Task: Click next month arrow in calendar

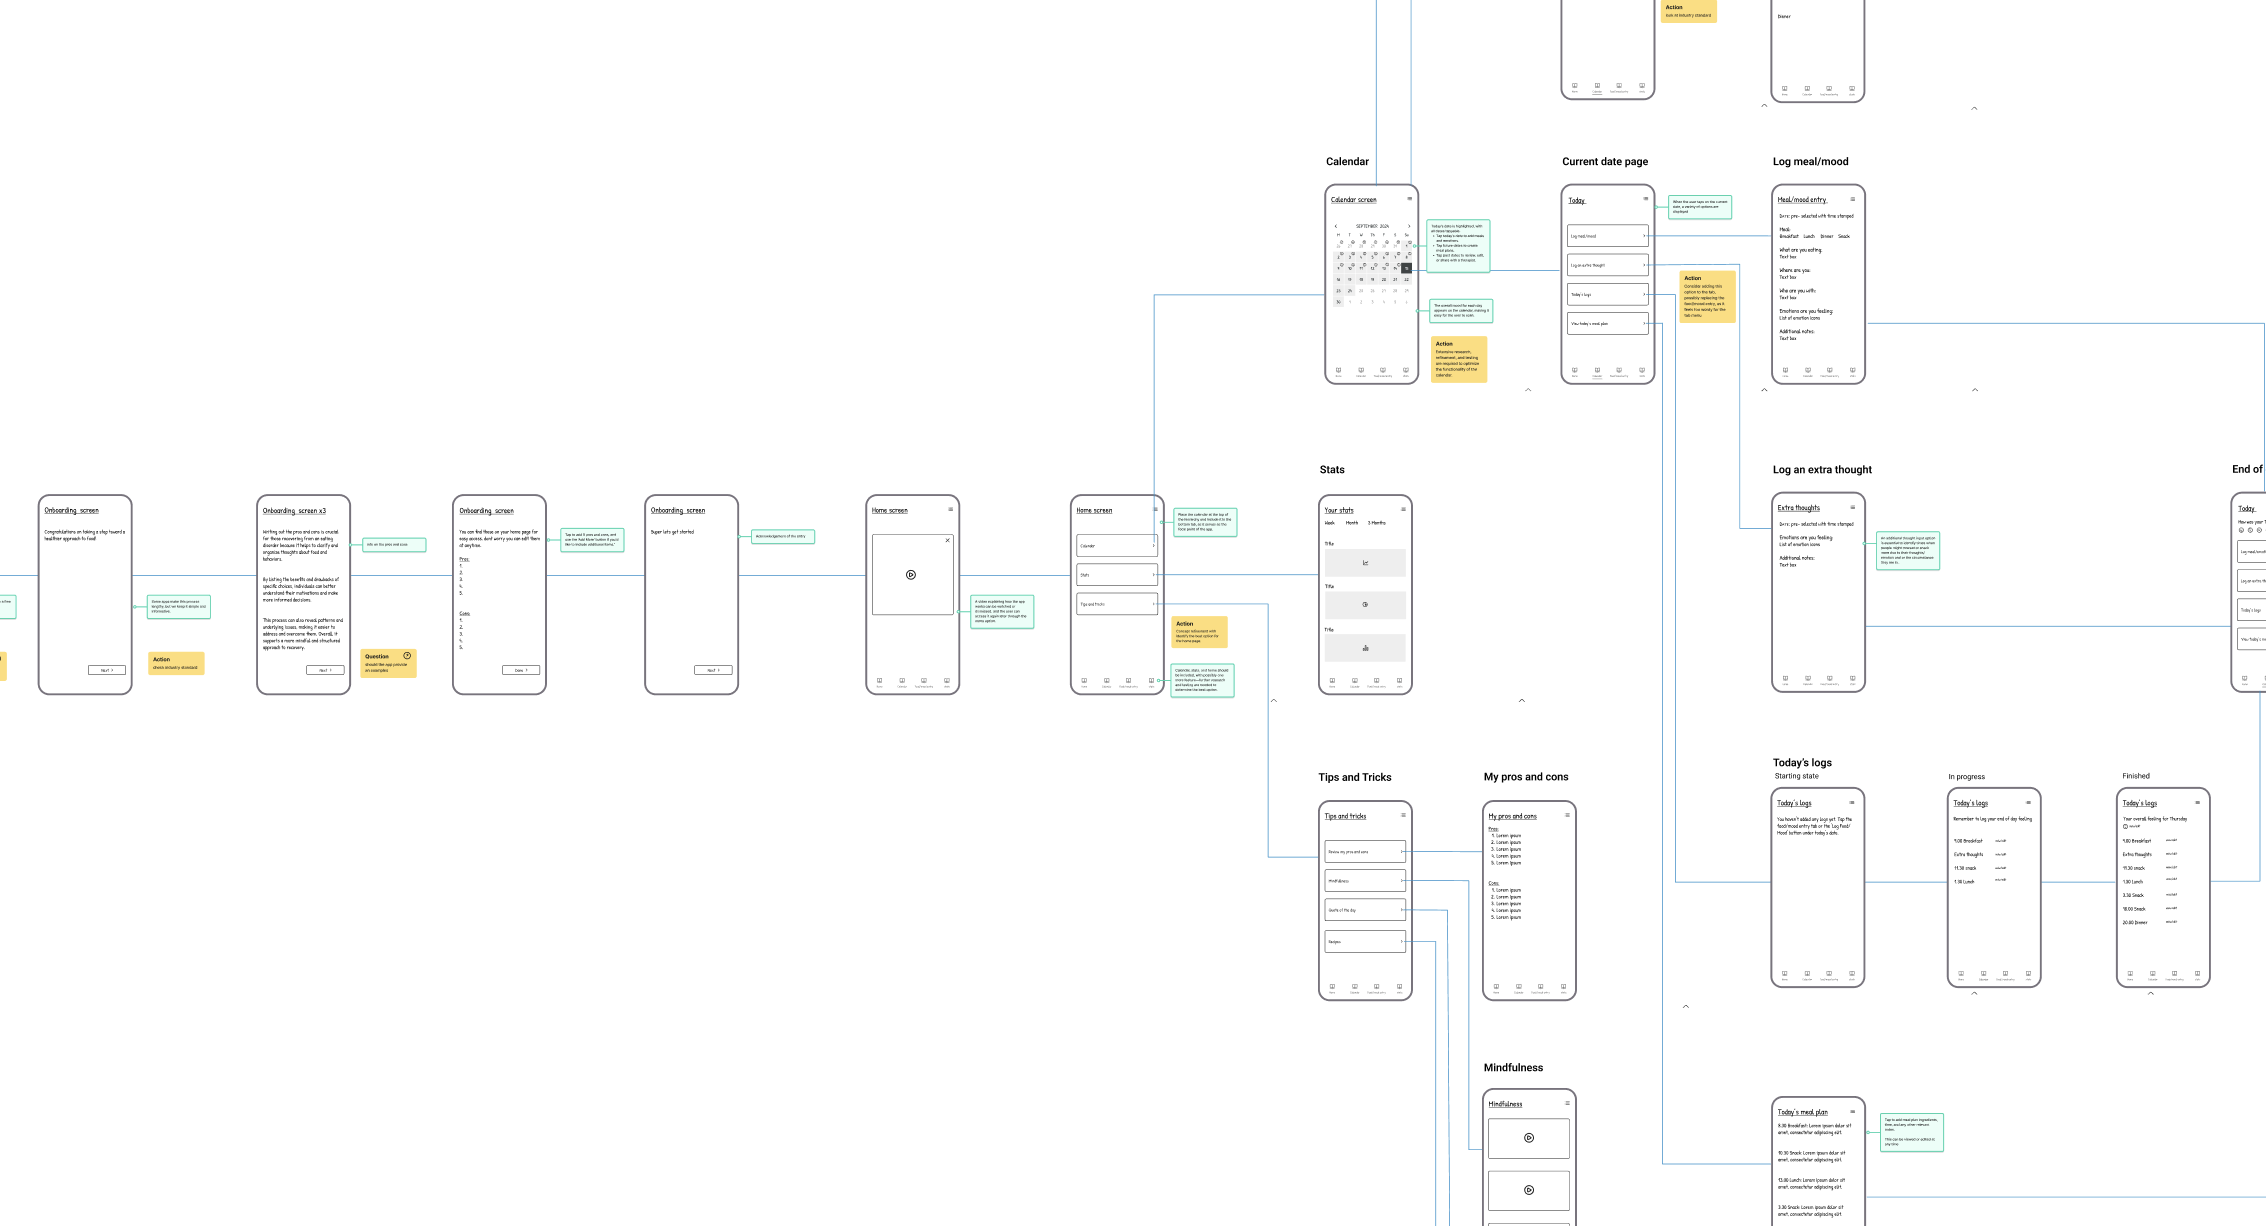Action: pos(1409,227)
